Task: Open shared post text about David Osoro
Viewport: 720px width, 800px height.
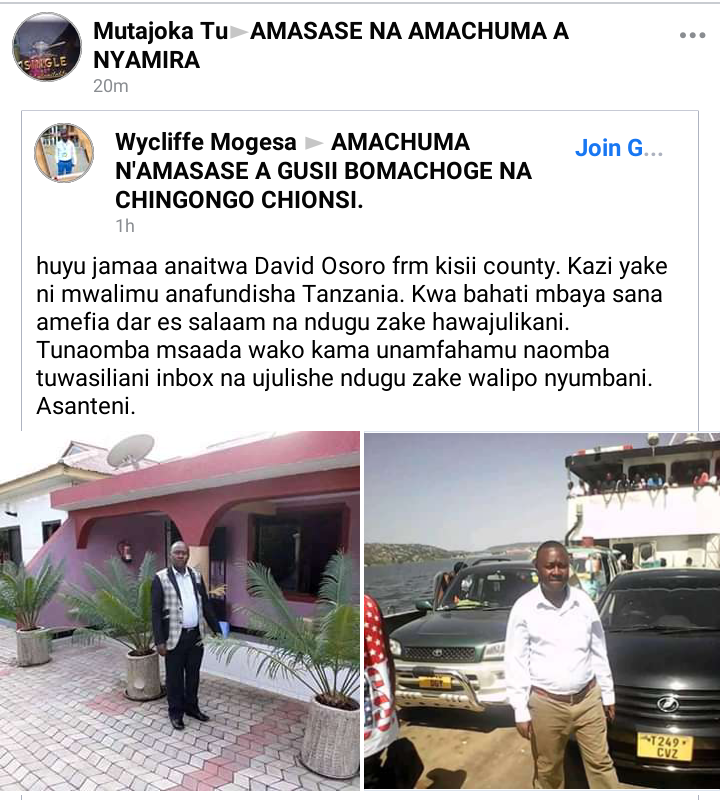Action: click(x=352, y=336)
